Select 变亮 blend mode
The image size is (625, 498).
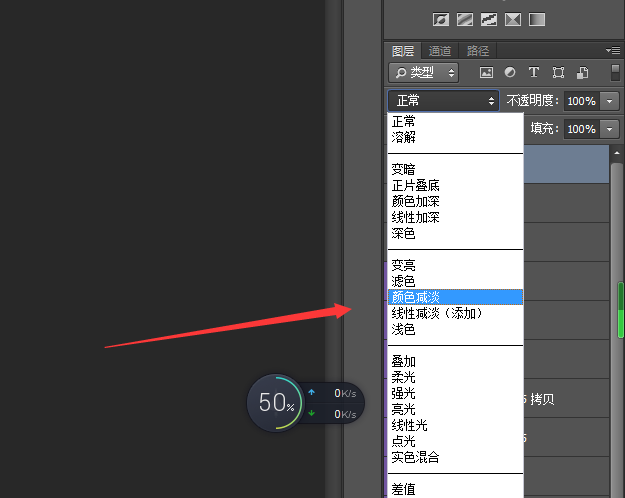pyautogui.click(x=455, y=265)
